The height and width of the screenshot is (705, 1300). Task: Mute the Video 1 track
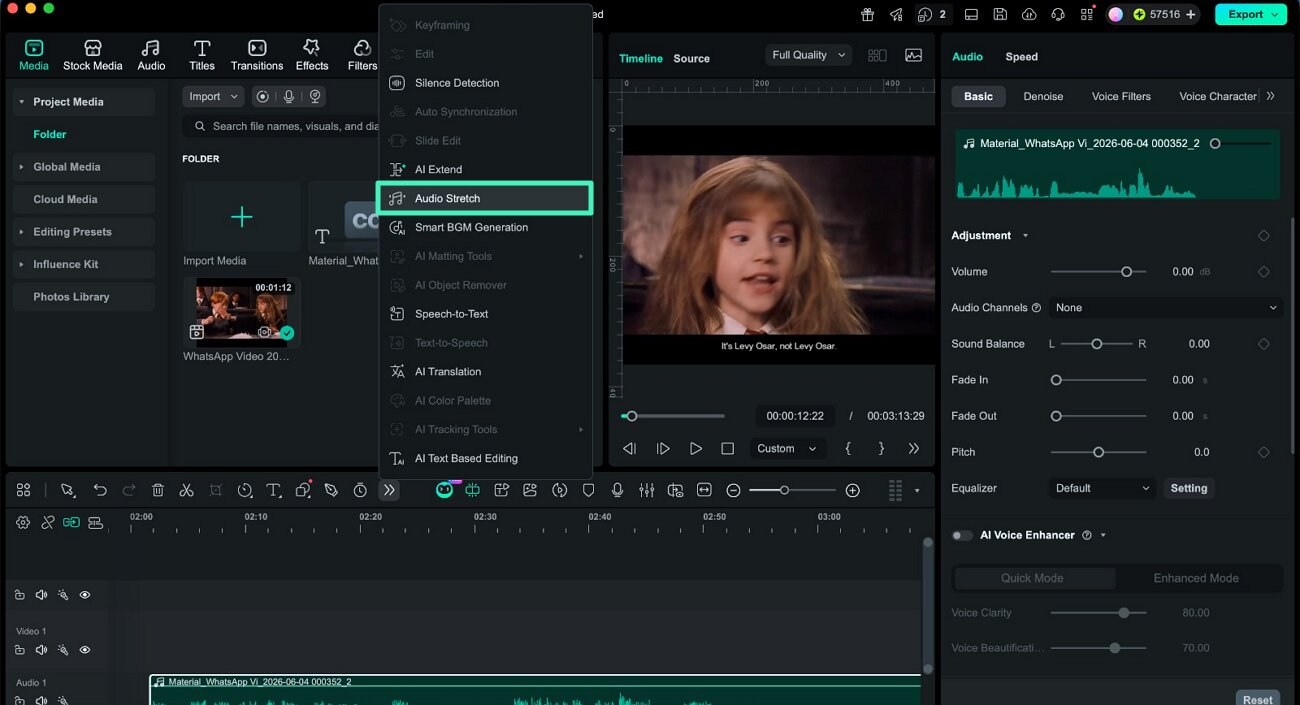tap(41, 650)
